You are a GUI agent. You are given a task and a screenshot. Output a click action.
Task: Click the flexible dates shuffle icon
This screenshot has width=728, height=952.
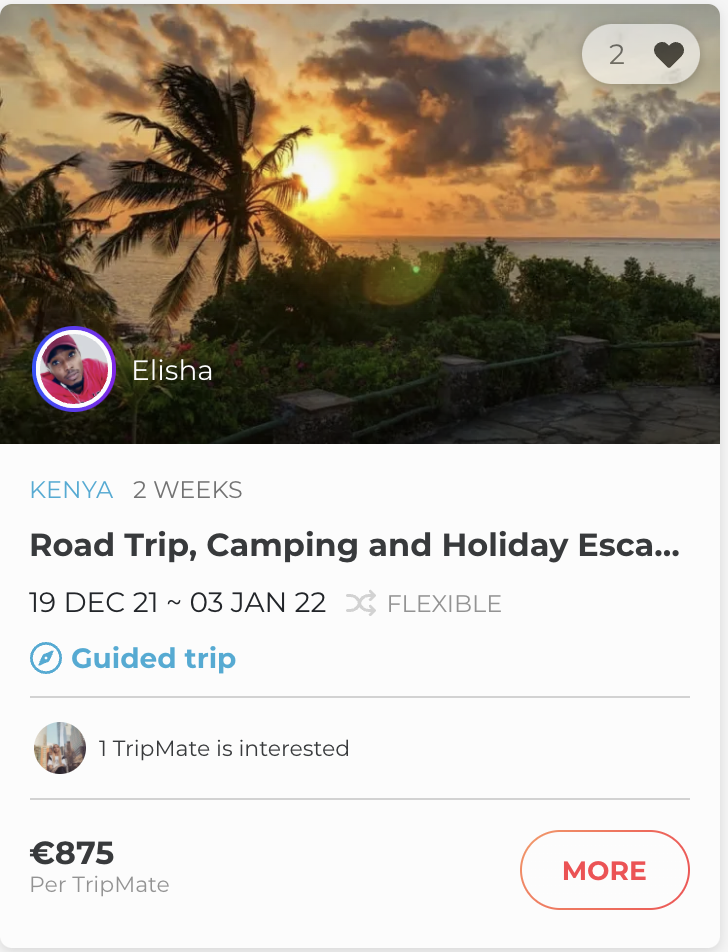point(361,604)
